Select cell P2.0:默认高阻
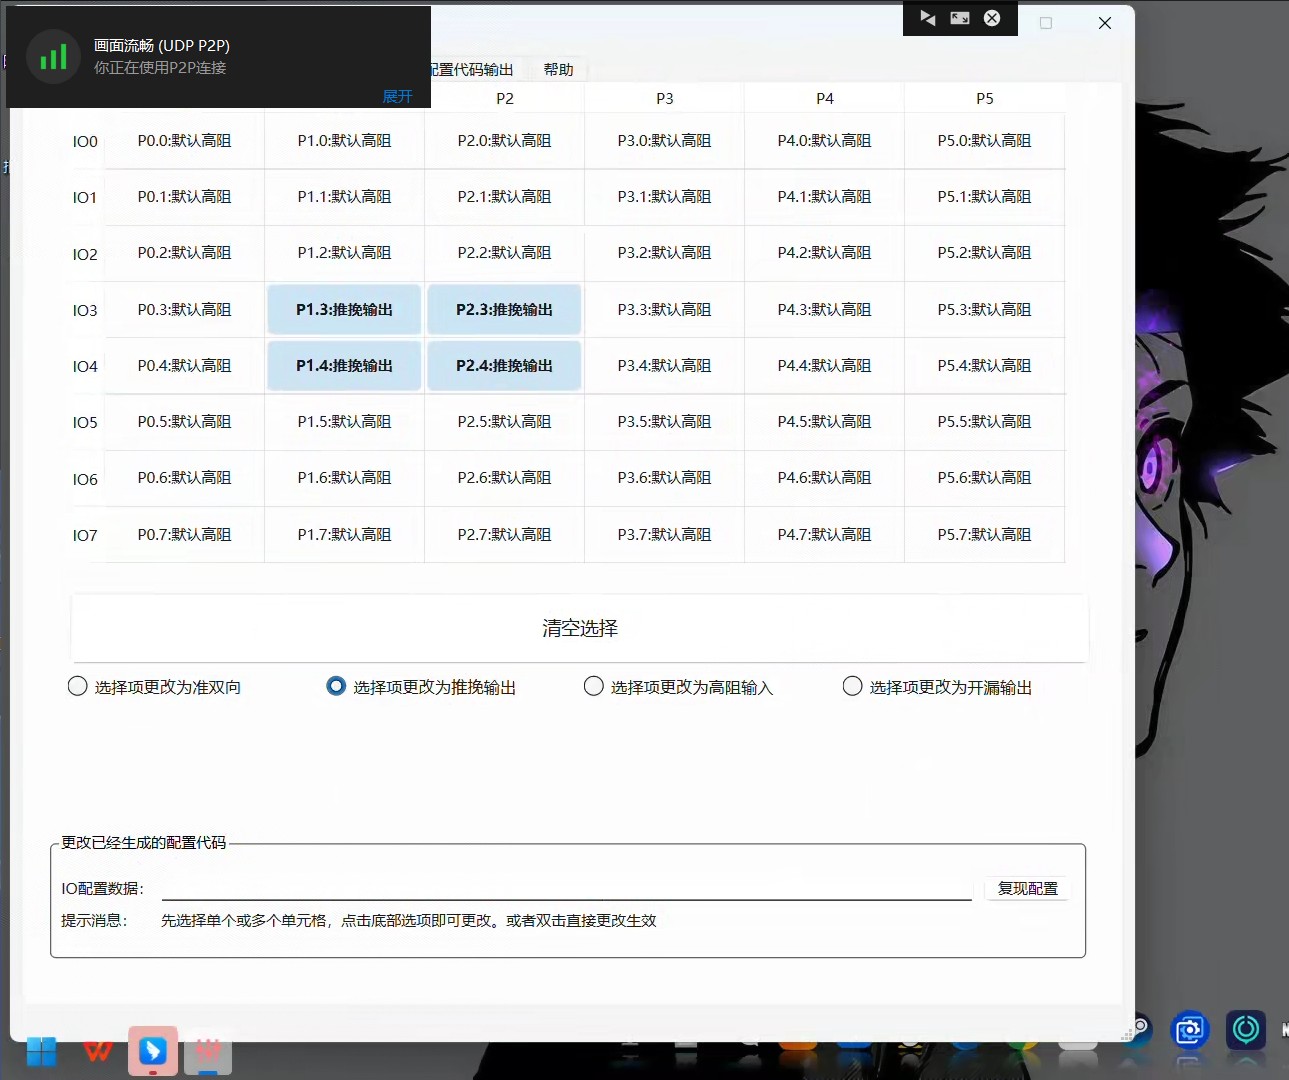This screenshot has height=1080, width=1289. [x=504, y=141]
